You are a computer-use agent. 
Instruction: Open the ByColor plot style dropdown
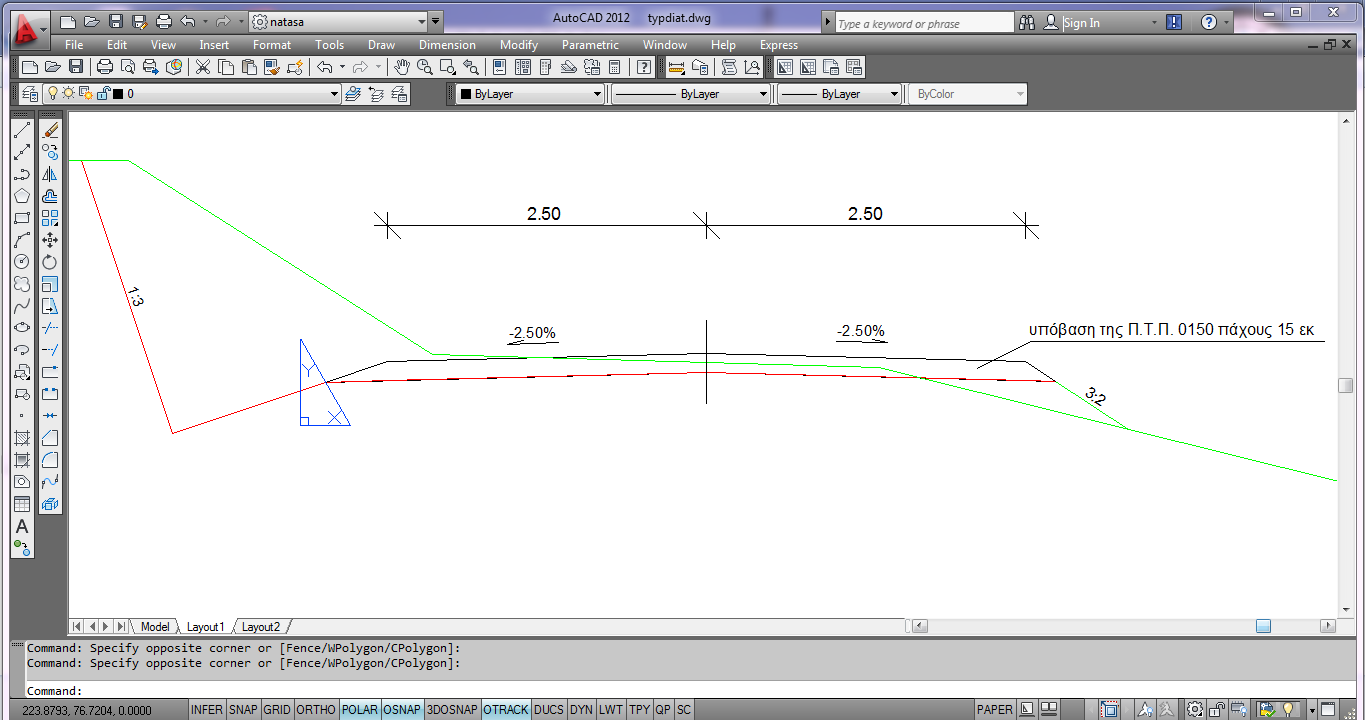1020,94
